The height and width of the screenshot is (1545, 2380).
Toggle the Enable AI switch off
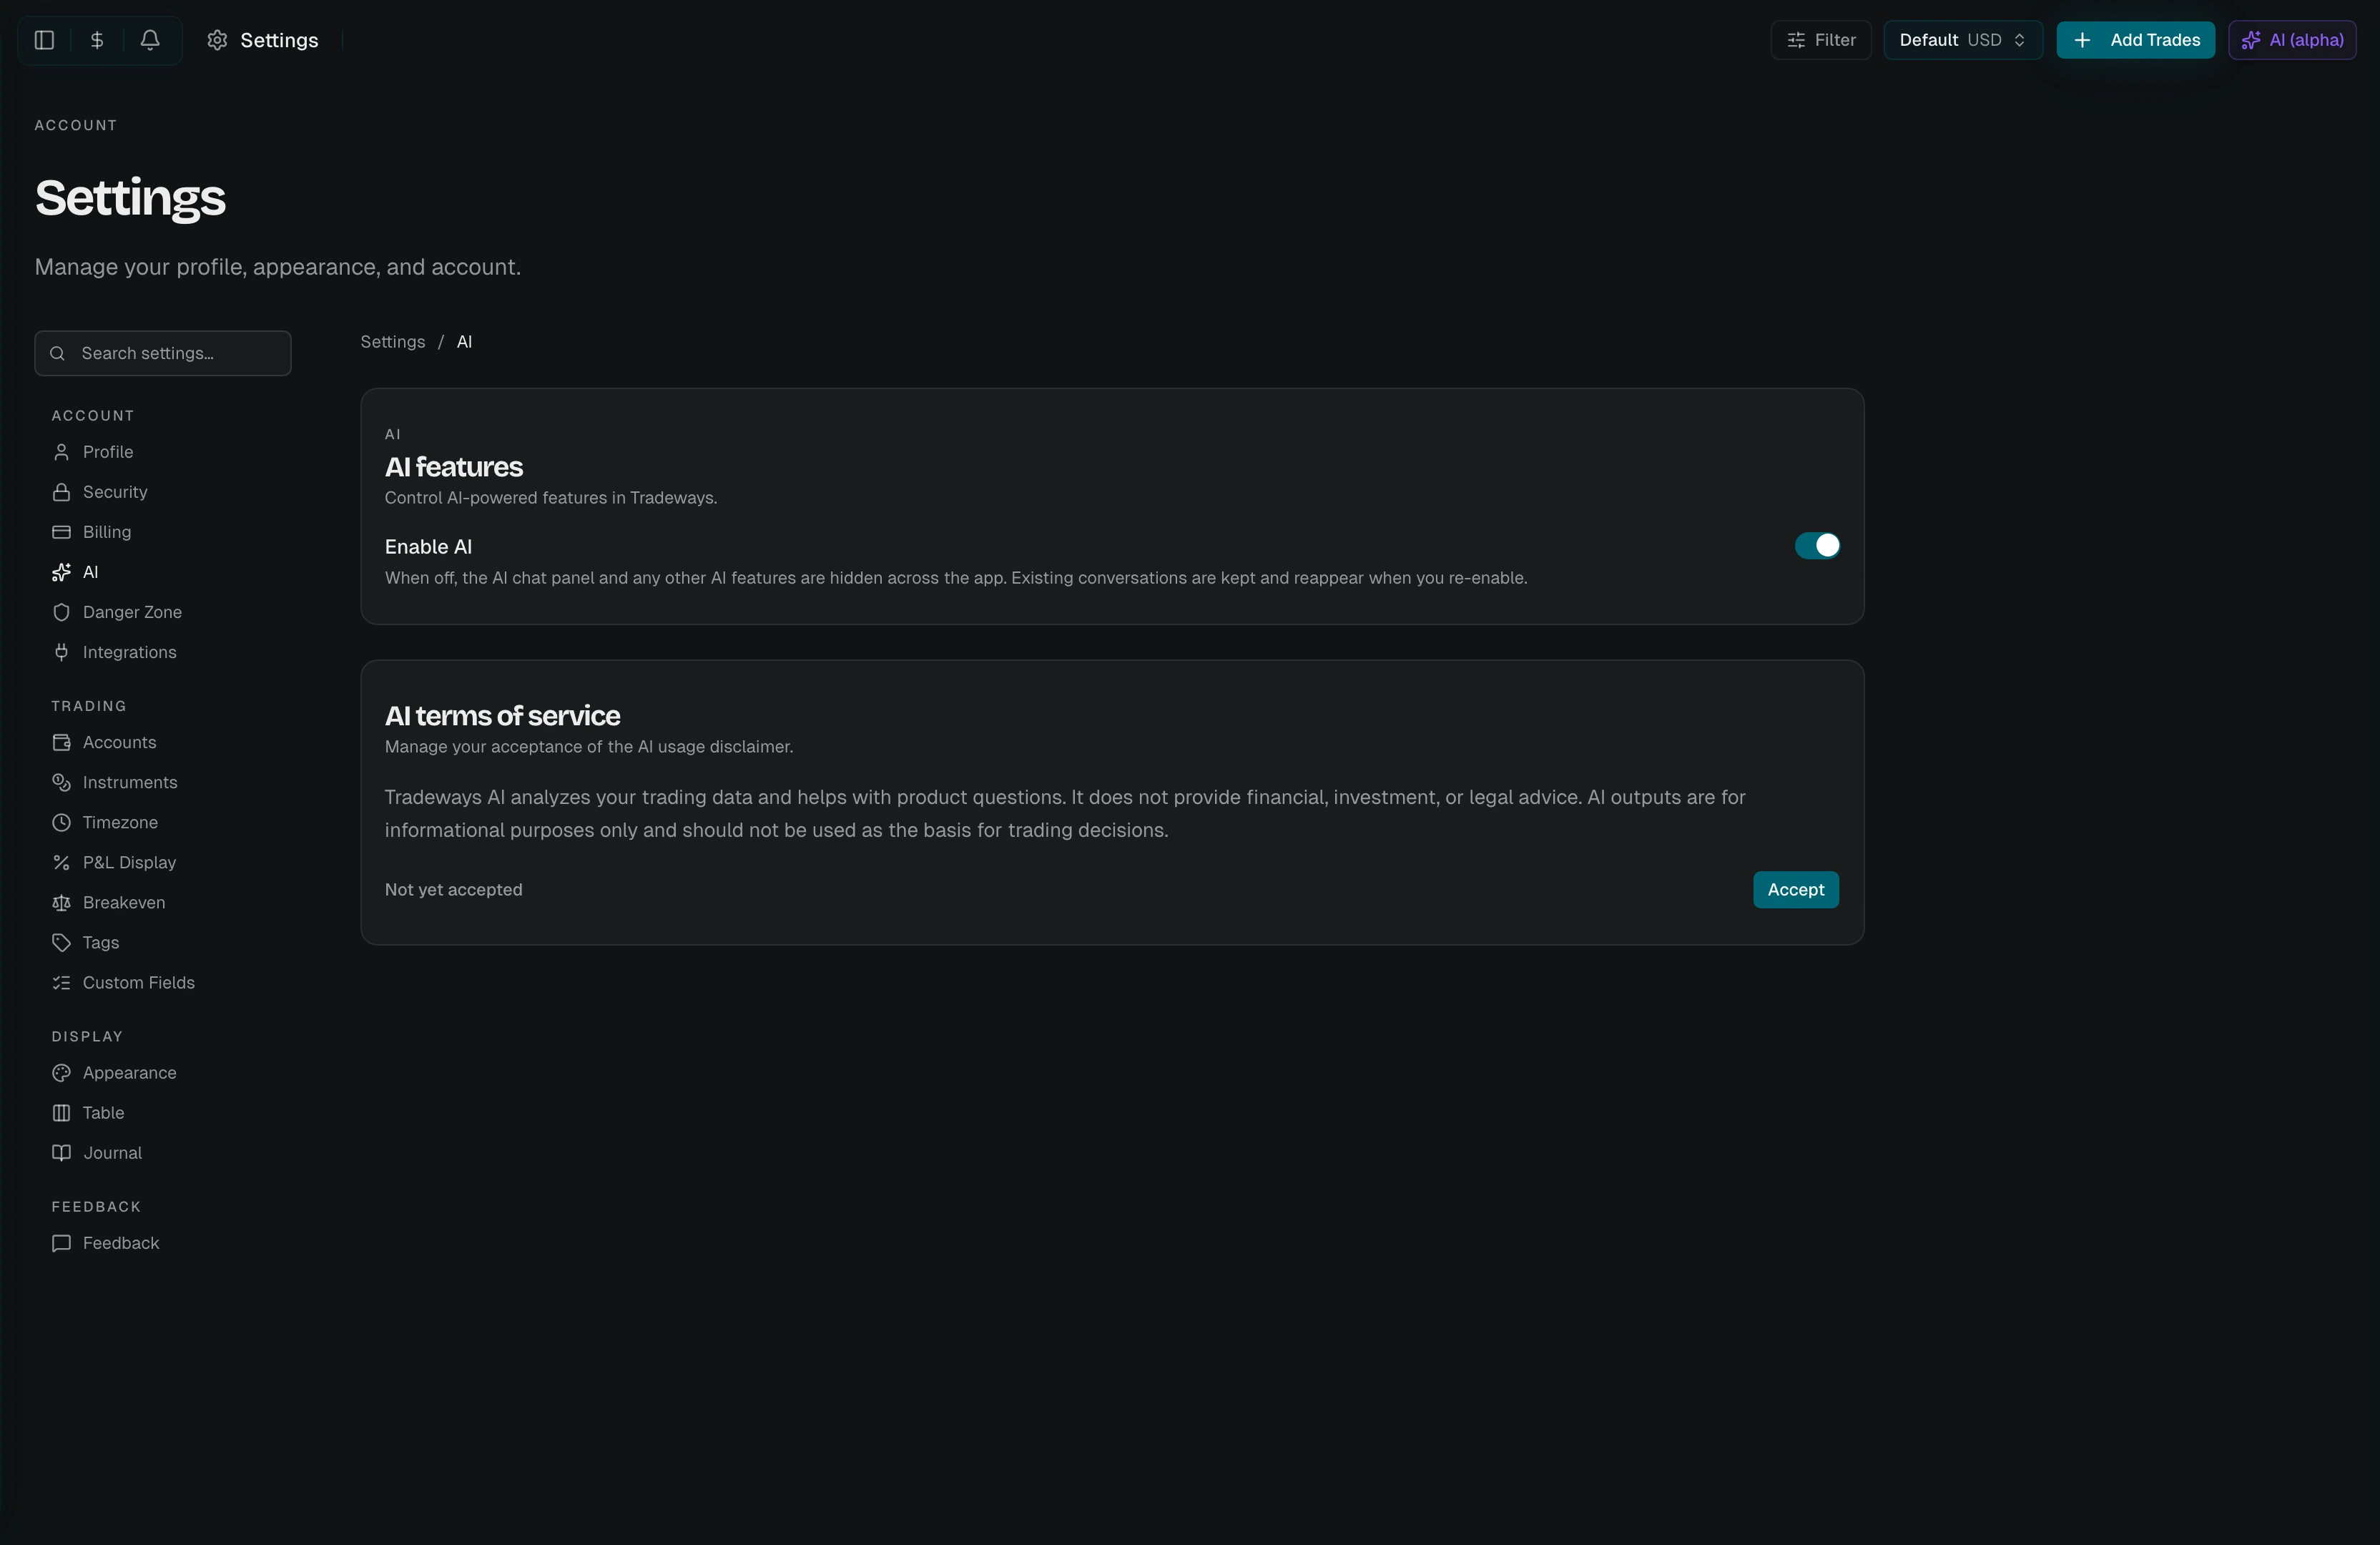click(x=1817, y=545)
